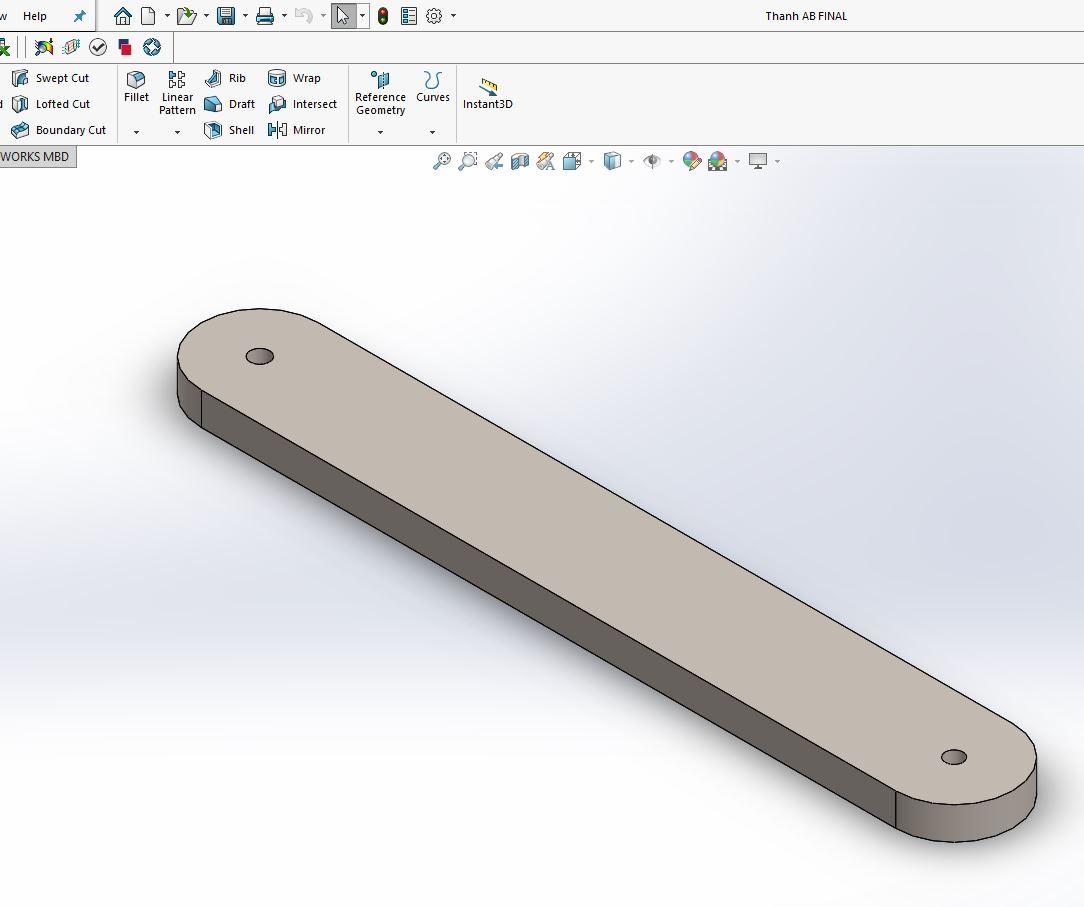Apply the Shell feature

point(229,130)
